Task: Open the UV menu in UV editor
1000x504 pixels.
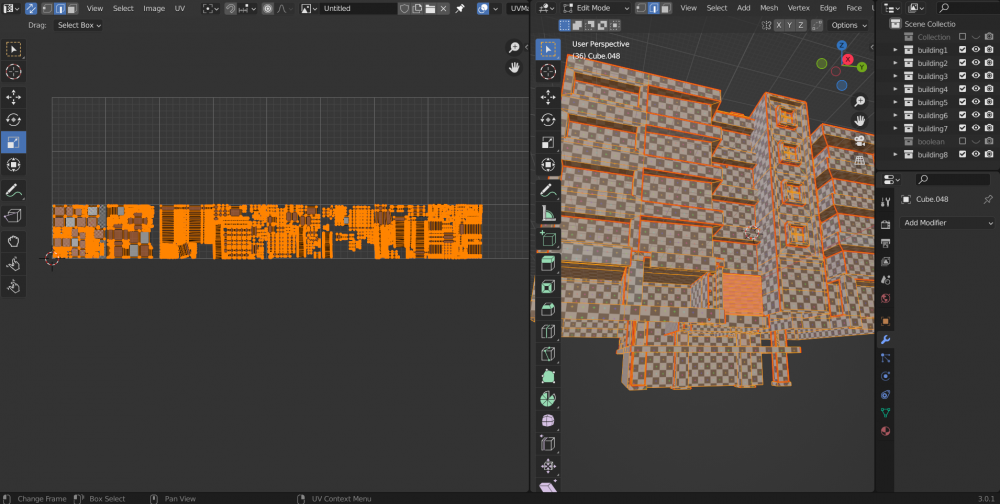Action: click(x=180, y=8)
